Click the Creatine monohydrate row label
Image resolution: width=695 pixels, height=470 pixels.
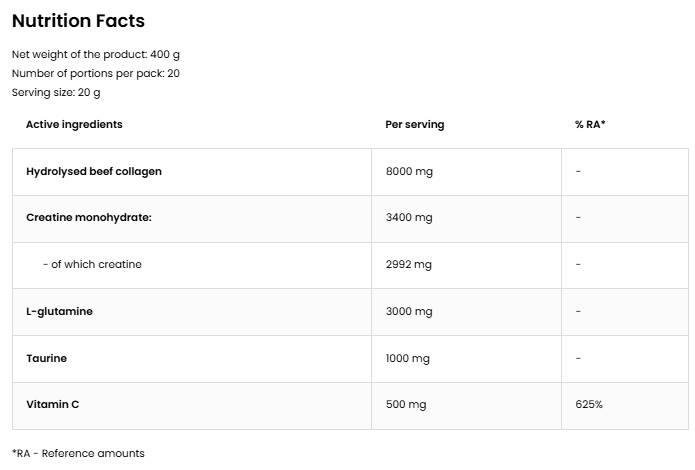[x=89, y=218]
